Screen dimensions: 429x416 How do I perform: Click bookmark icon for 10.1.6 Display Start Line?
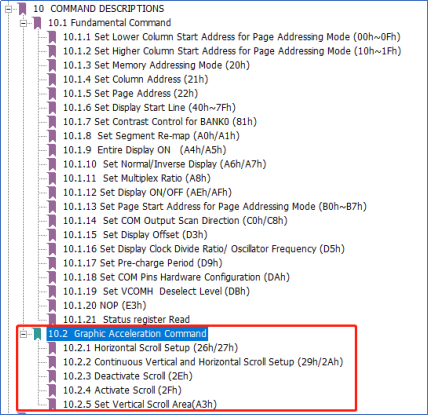click(52, 108)
